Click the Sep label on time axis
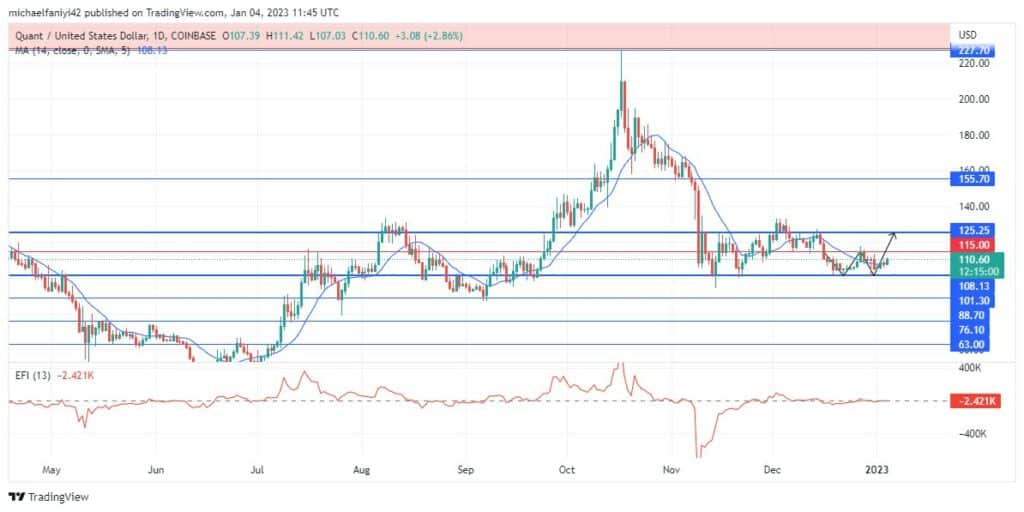This screenshot has width=1024, height=512. pos(465,469)
